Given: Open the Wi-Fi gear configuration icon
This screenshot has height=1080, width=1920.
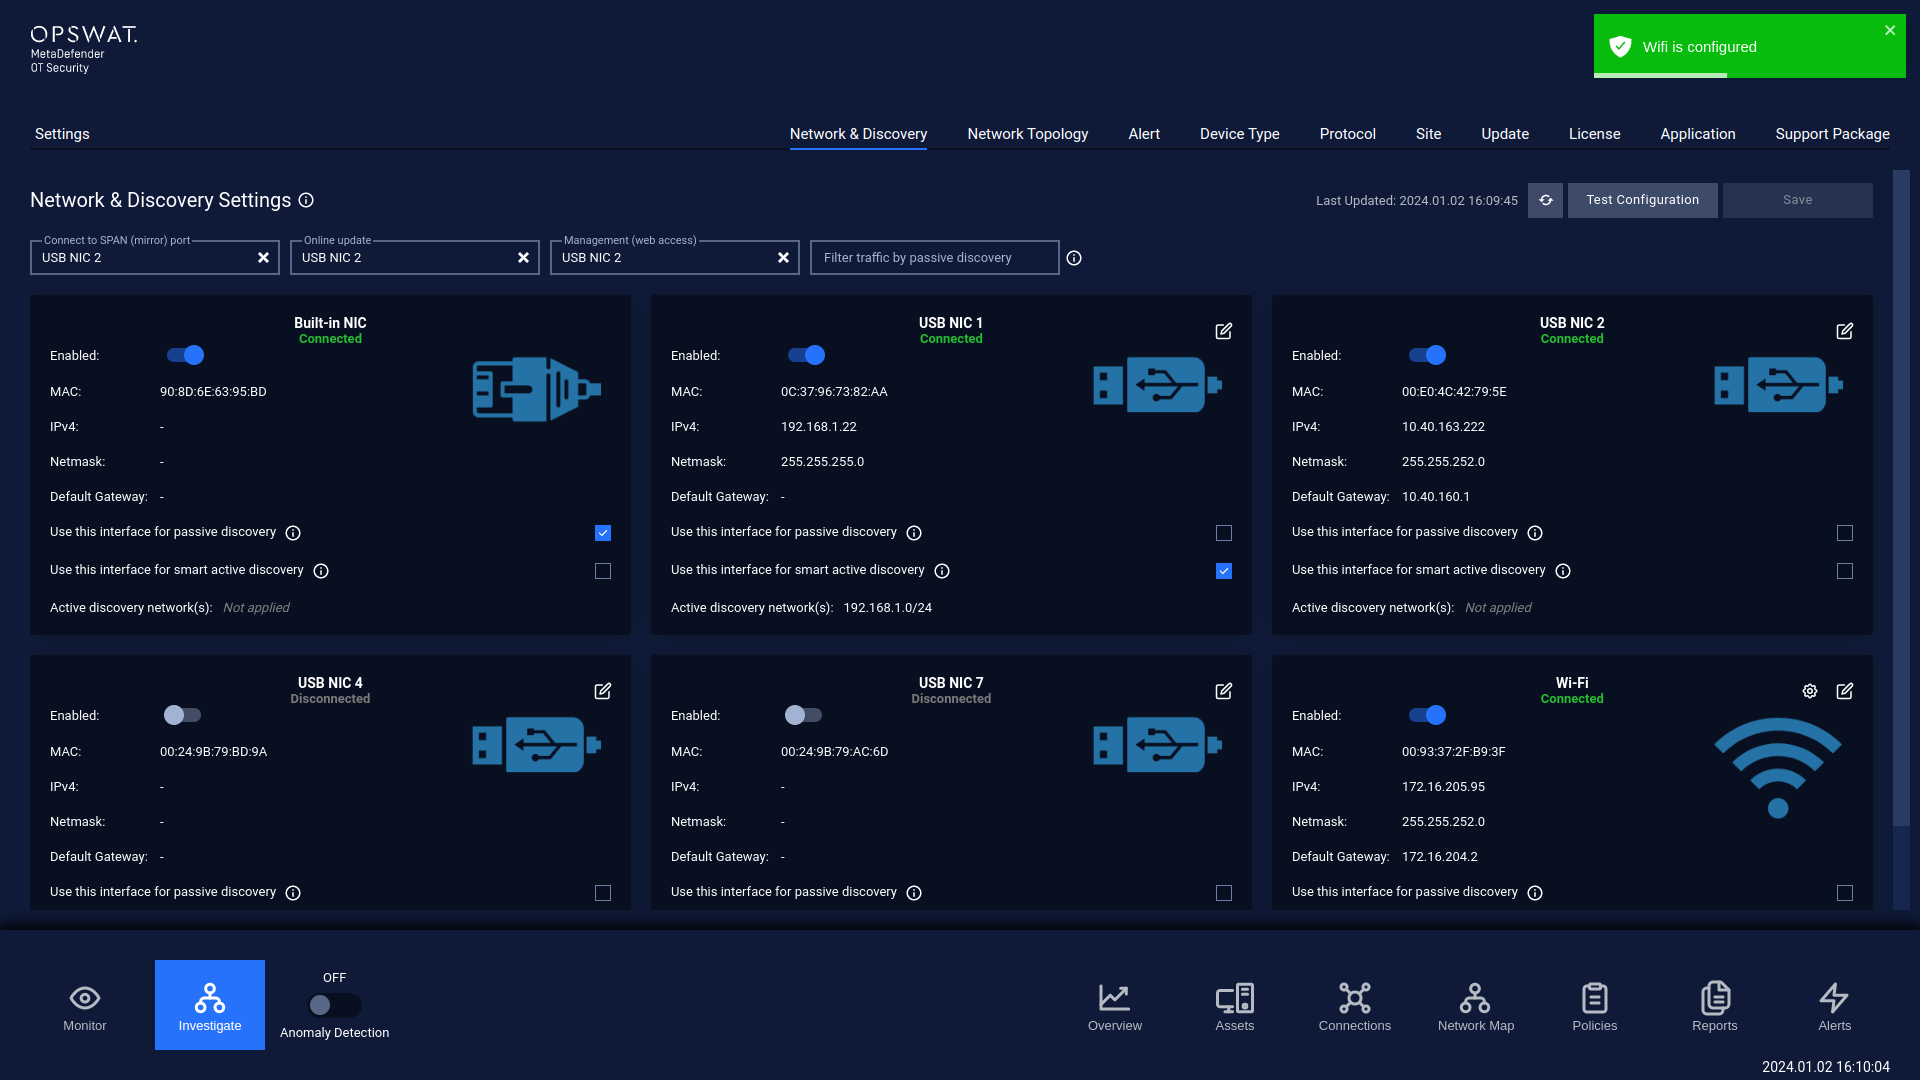Looking at the screenshot, I should click(x=1810, y=691).
